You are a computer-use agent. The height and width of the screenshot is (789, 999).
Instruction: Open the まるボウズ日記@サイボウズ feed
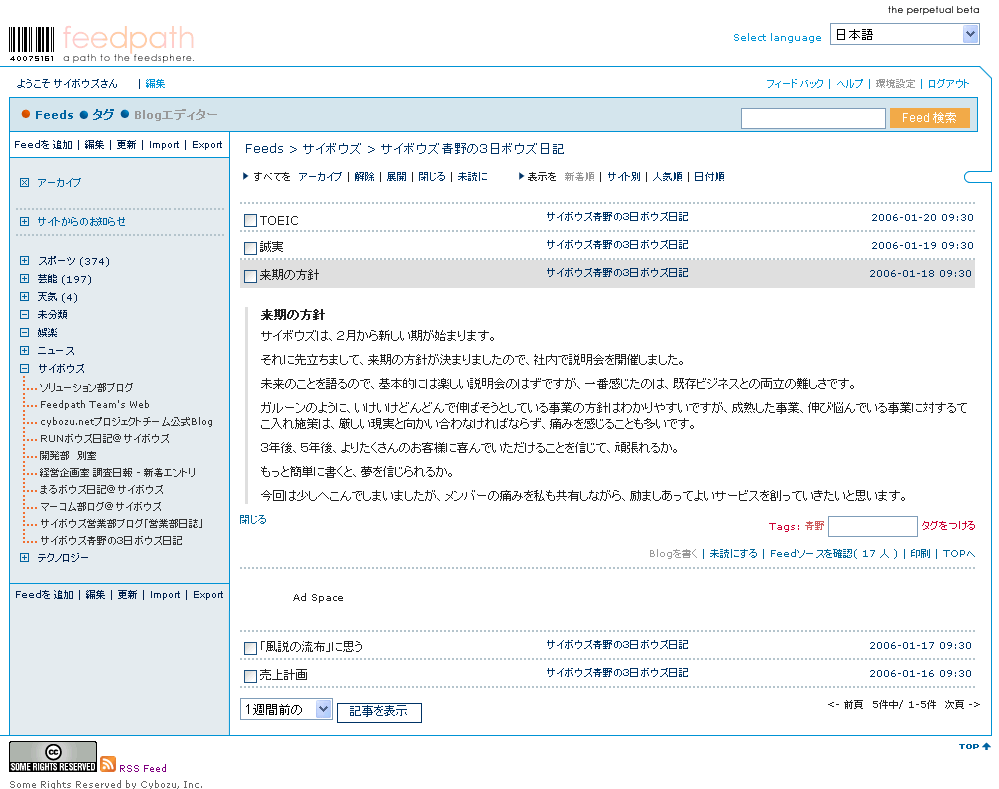(x=102, y=490)
